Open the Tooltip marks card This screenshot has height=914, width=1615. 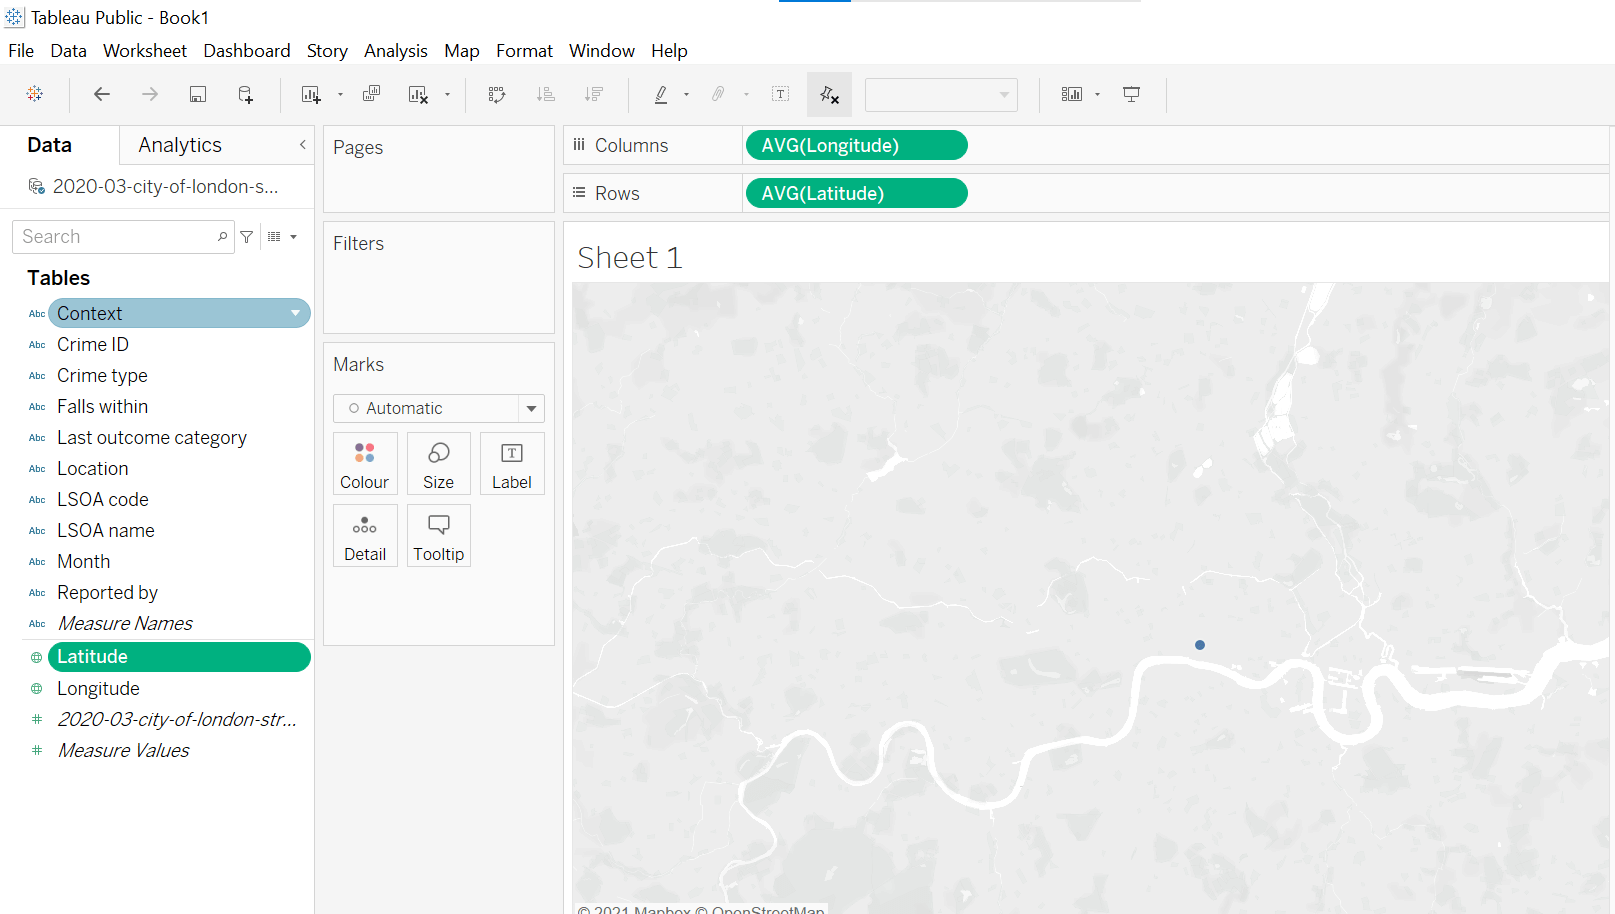438,536
